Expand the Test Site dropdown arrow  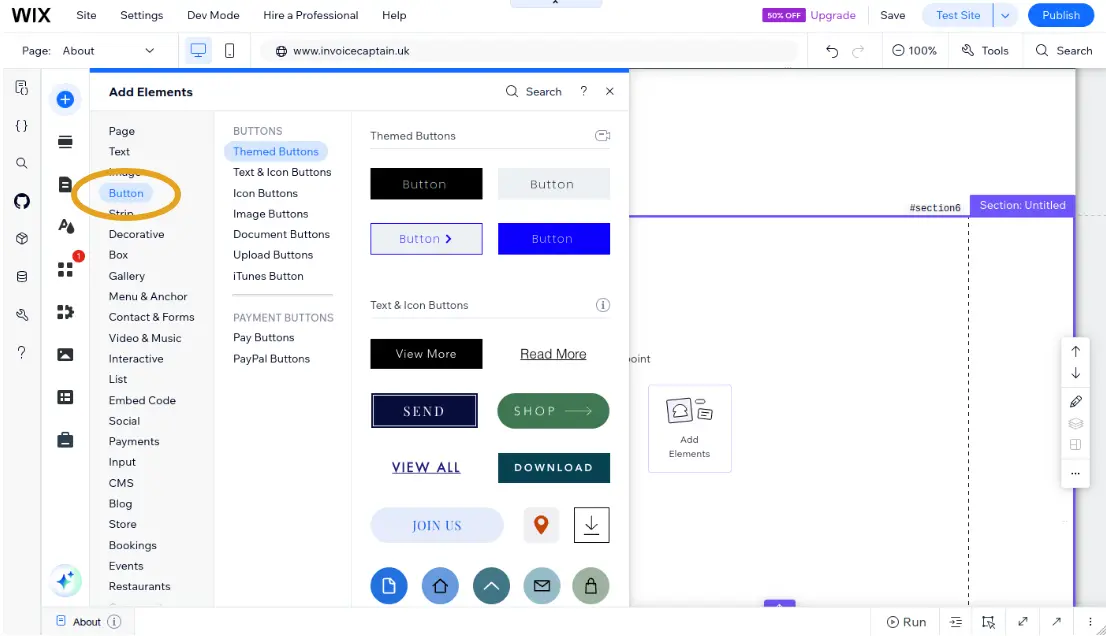click(1005, 16)
